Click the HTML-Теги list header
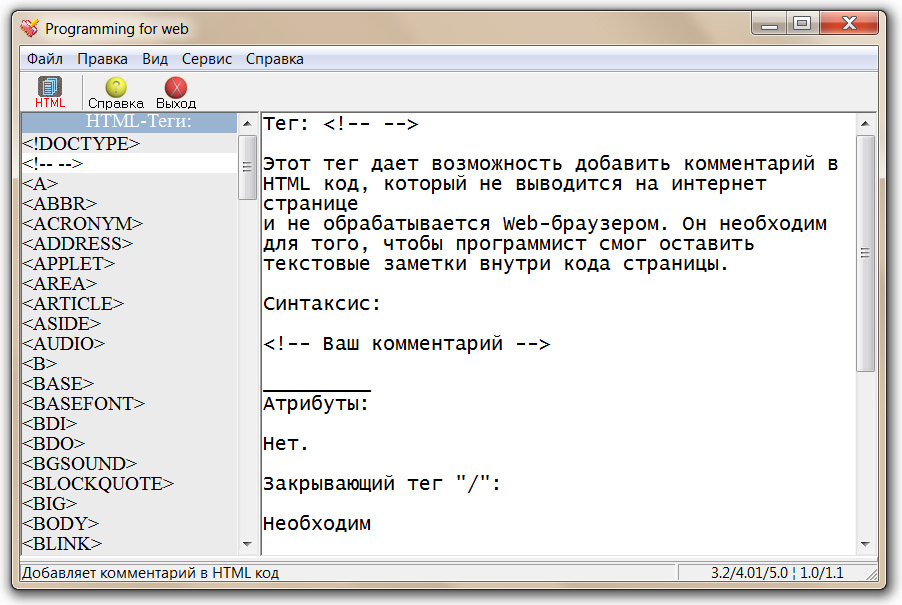This screenshot has width=902, height=605. (x=129, y=122)
